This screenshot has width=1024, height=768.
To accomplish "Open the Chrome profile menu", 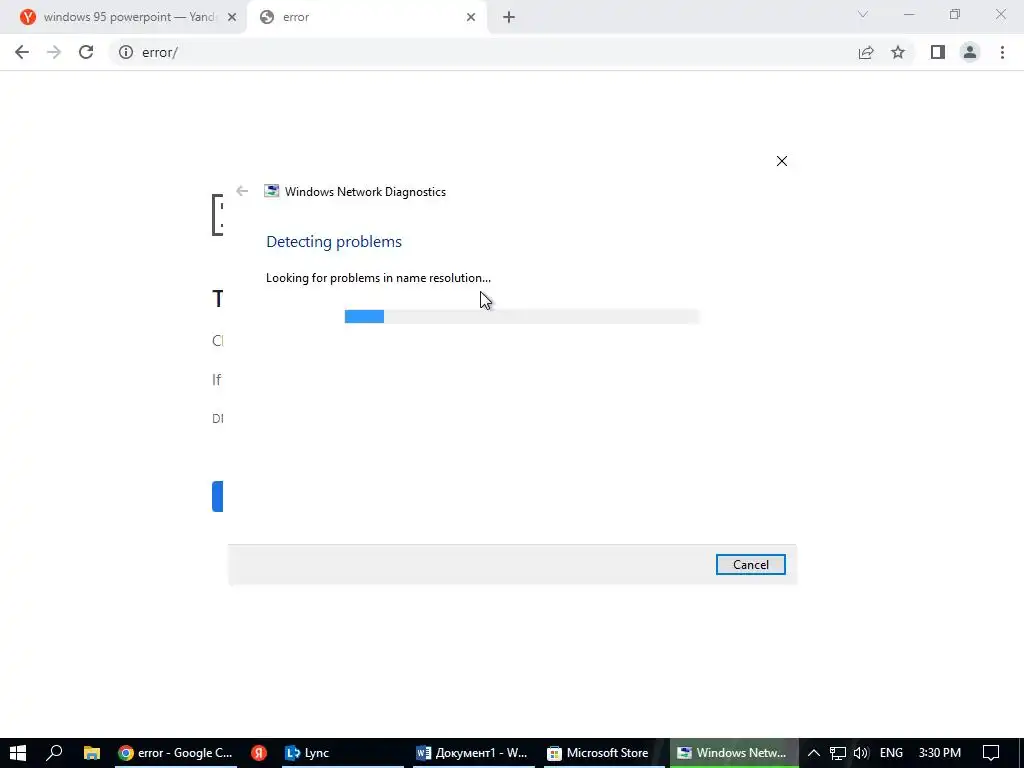I will [970, 52].
